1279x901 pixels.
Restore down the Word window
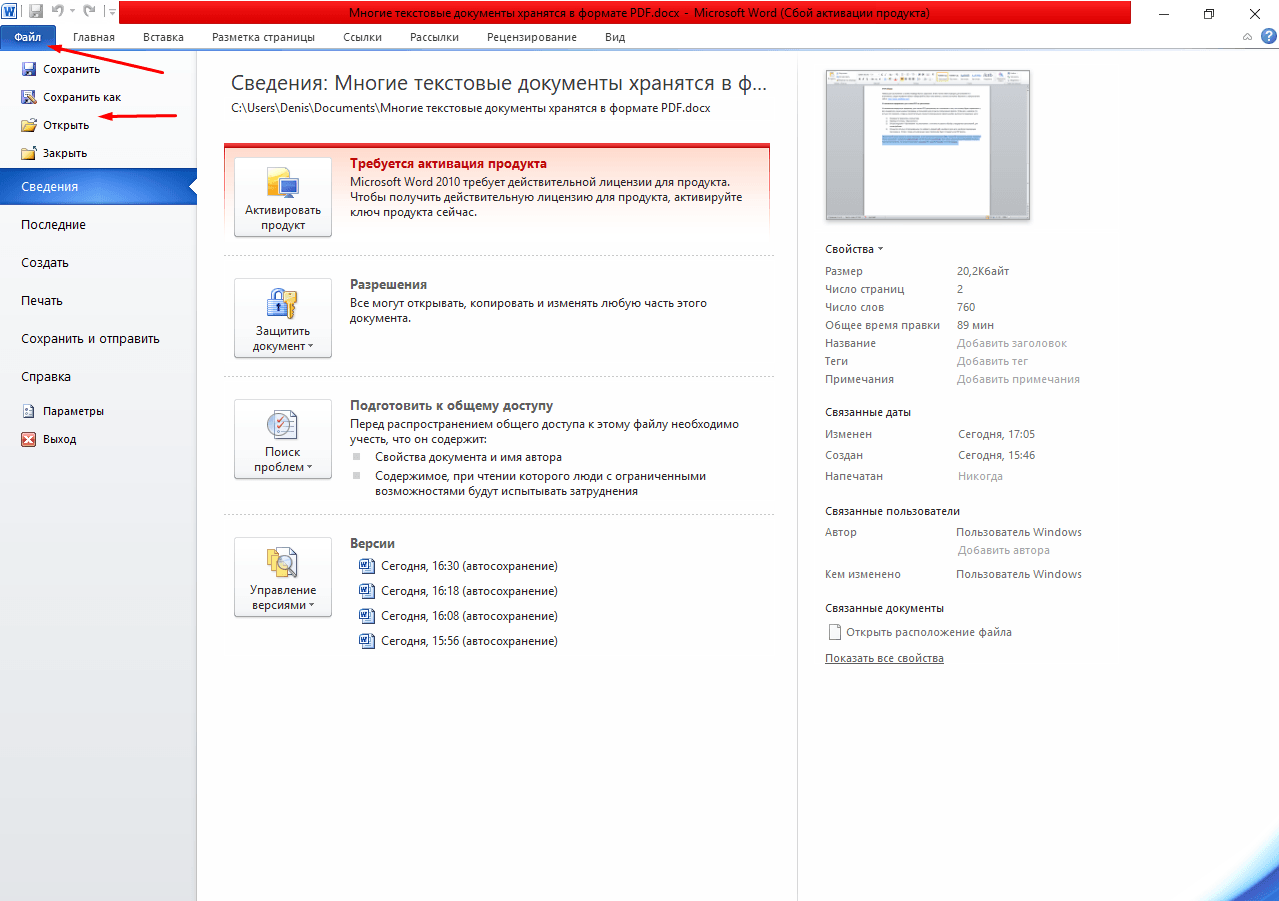pos(1209,13)
